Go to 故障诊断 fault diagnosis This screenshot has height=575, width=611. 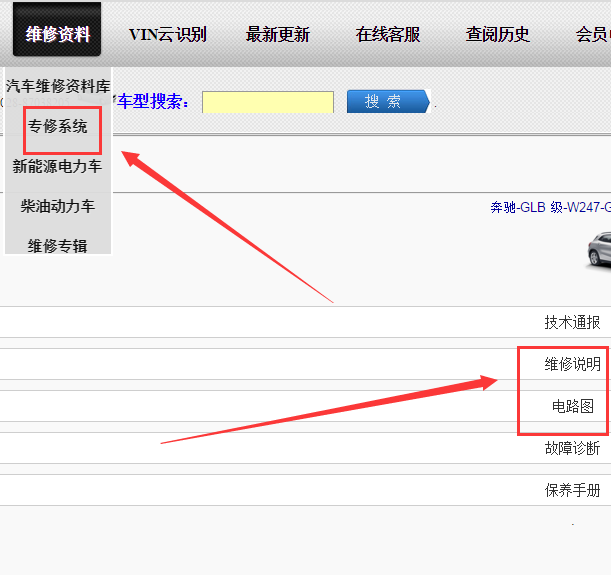tap(572, 448)
